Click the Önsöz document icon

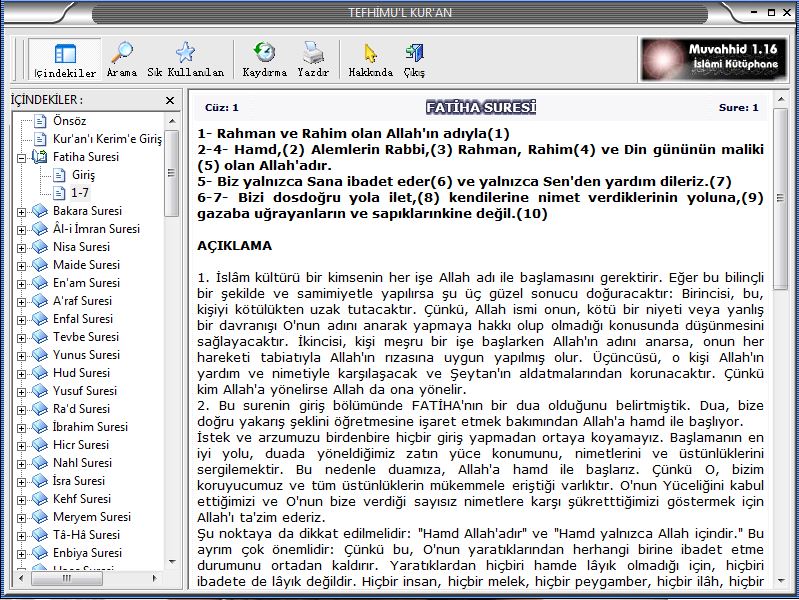(x=40, y=121)
